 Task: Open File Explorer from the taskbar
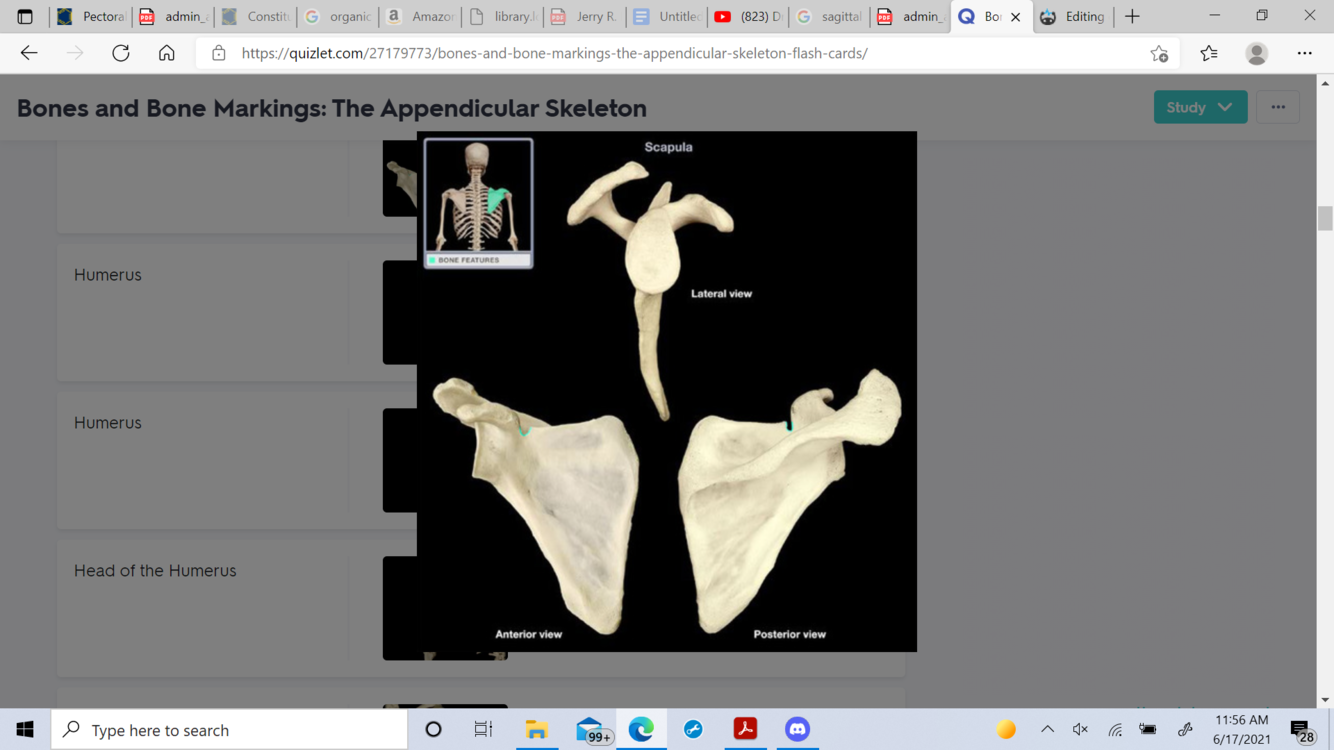pyautogui.click(x=537, y=730)
